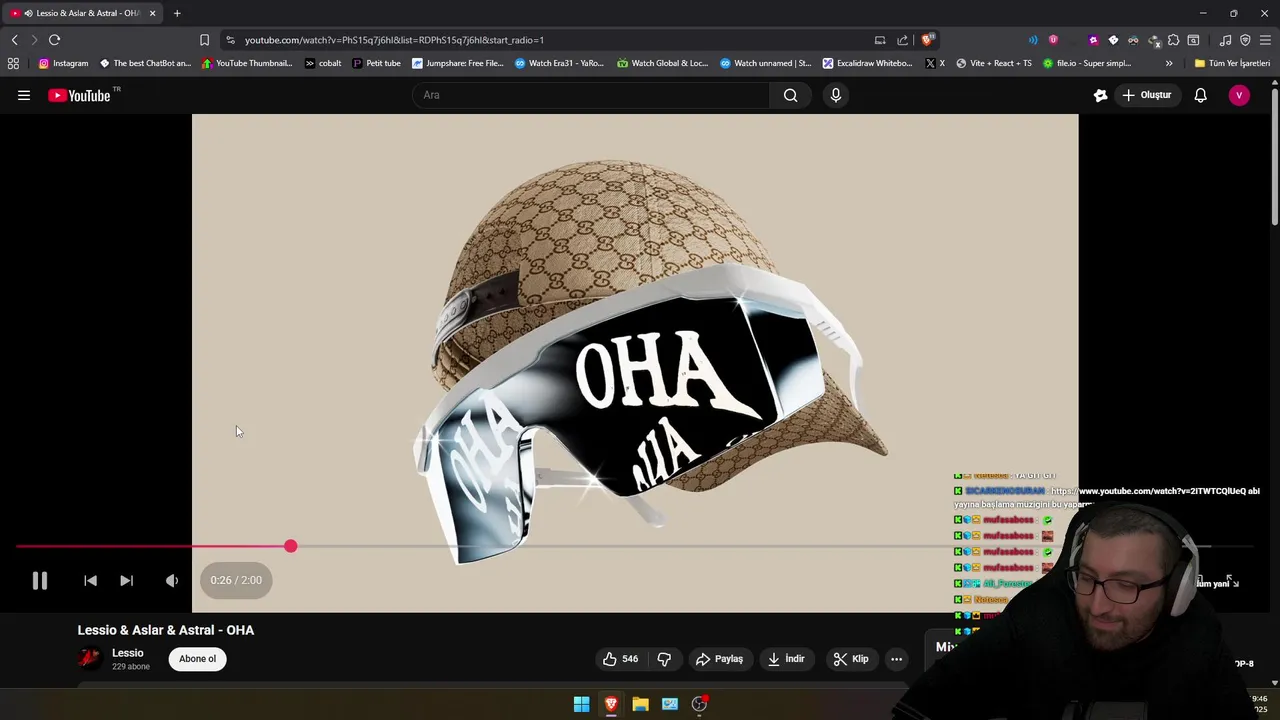The image size is (1280, 720).
Task: Select the Lessio & Aslar & Astral - OHA tab
Action: tap(82, 13)
